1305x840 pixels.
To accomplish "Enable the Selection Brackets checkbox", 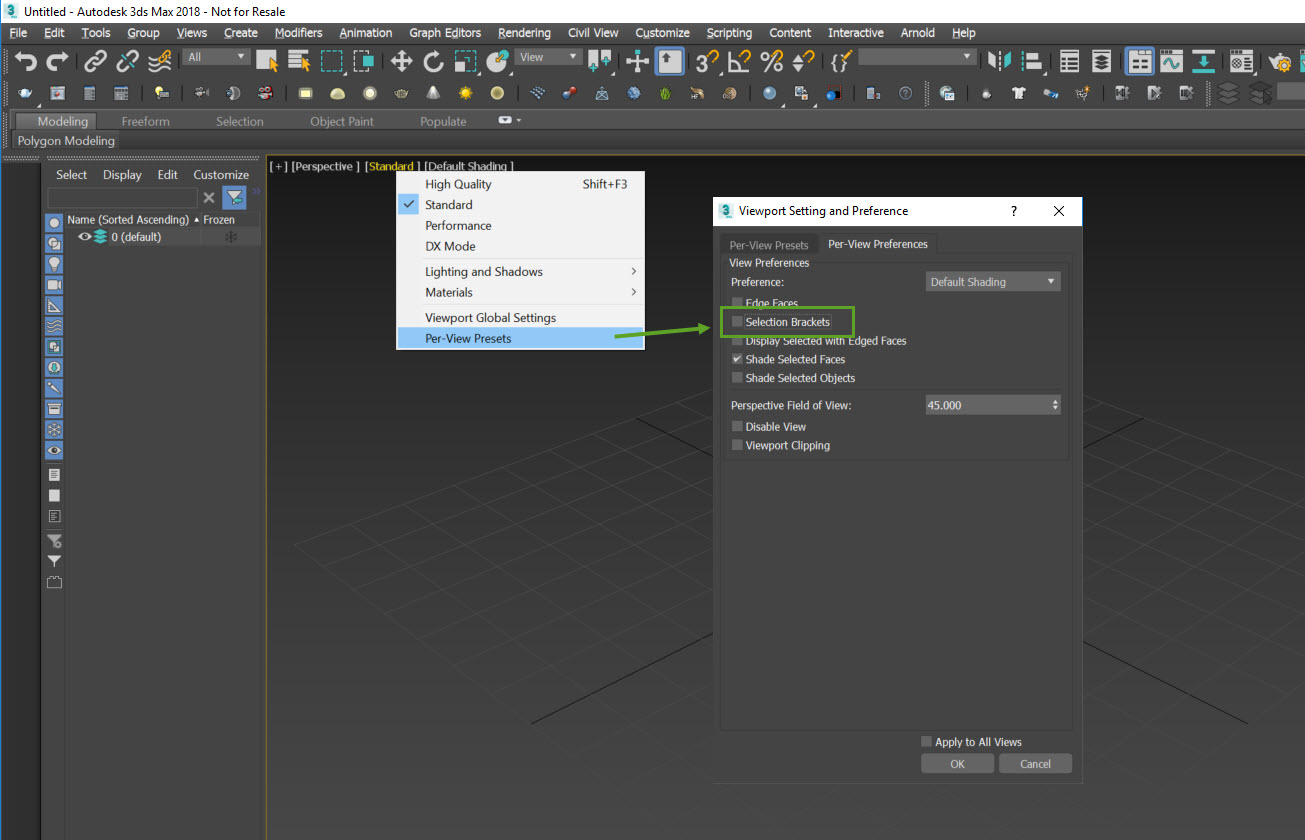I will point(738,322).
